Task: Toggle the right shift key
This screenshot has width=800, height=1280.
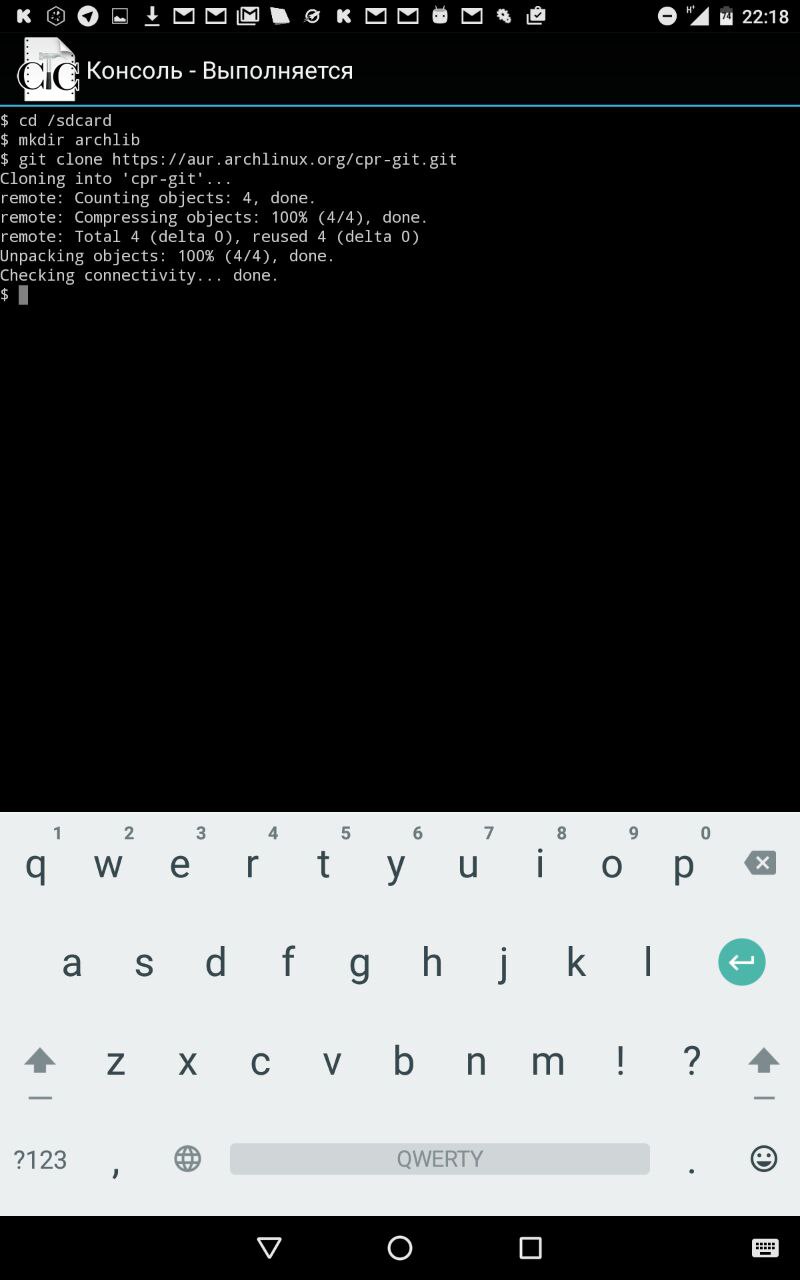Action: click(764, 1063)
